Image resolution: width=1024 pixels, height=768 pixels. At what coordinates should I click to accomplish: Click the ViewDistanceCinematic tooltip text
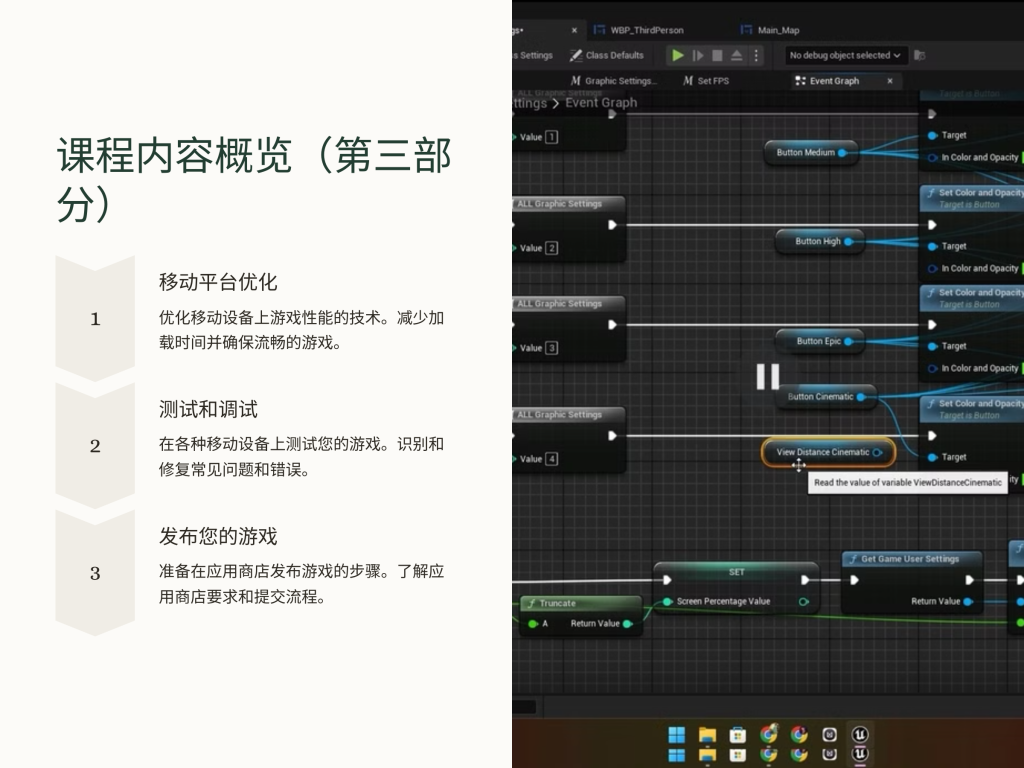click(x=908, y=483)
